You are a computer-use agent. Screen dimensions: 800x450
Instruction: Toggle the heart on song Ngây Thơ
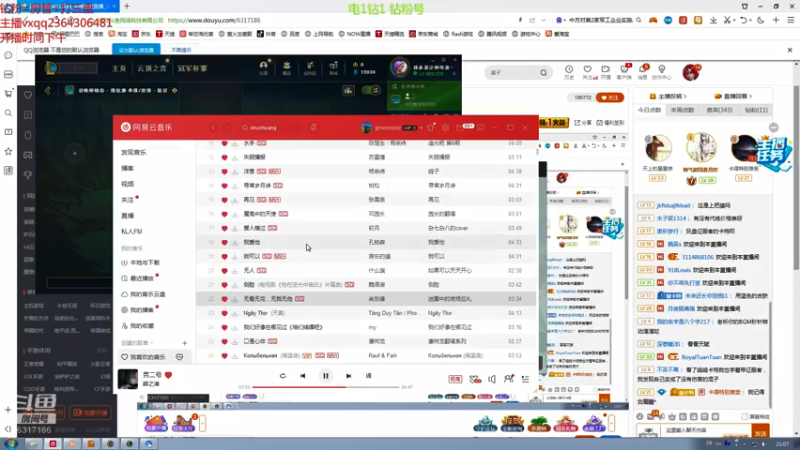(x=224, y=313)
